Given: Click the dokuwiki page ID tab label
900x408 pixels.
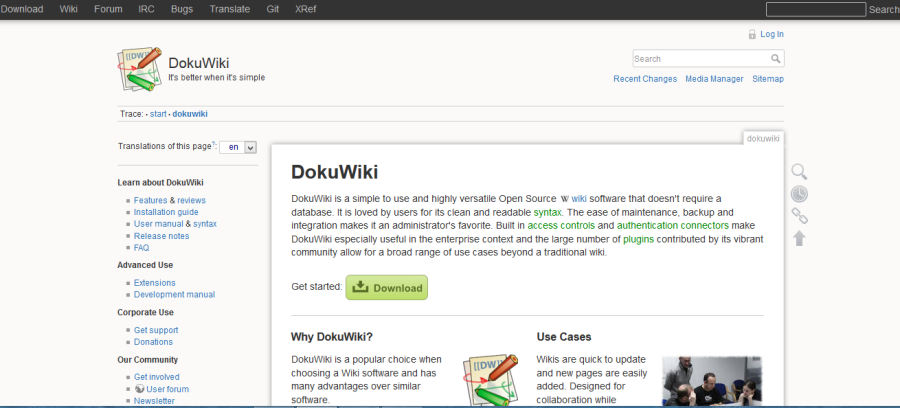Looking at the screenshot, I should pos(763,139).
